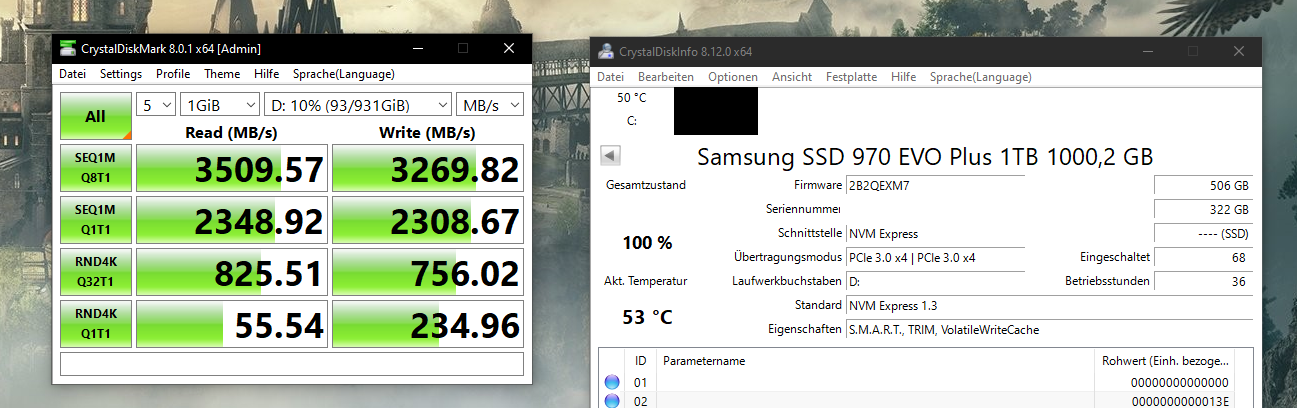
Task: Open Festplatte menu in CrystalDiskInfo
Action: (x=851, y=77)
